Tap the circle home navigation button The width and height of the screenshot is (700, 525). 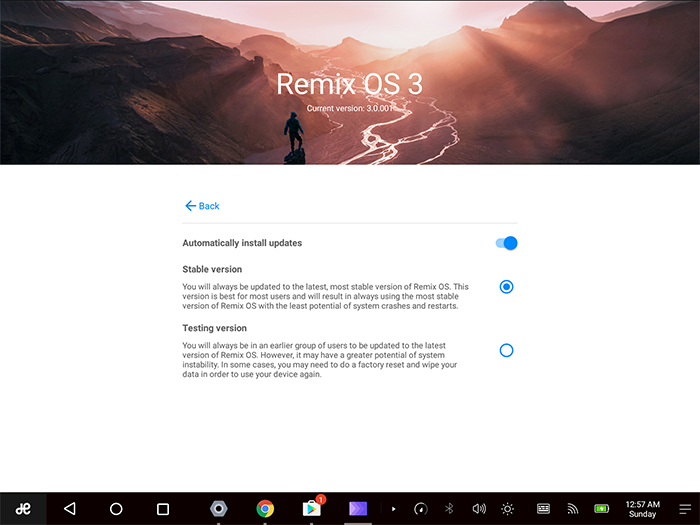[x=116, y=509]
